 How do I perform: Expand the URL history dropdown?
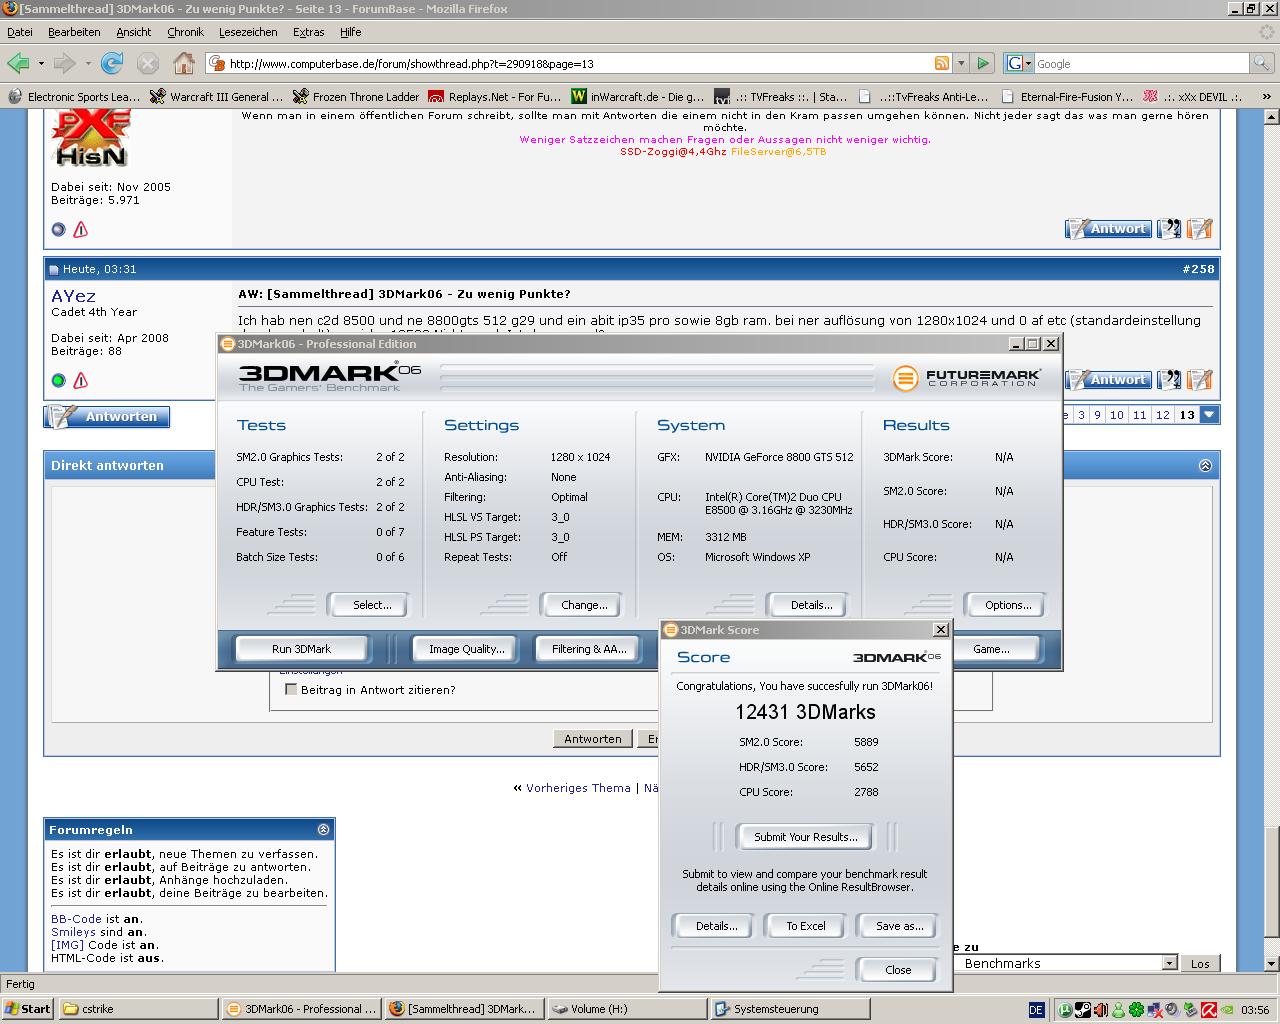pos(961,63)
